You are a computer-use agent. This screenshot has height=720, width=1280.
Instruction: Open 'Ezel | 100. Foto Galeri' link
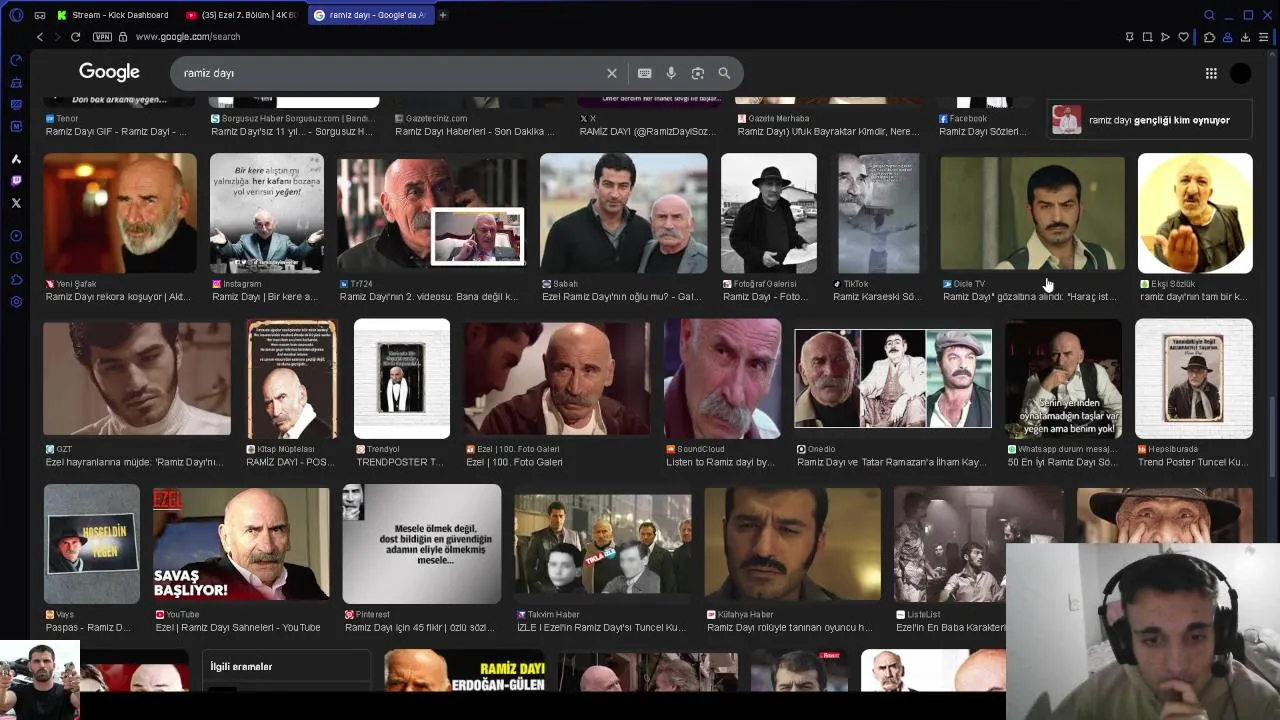coord(513,462)
